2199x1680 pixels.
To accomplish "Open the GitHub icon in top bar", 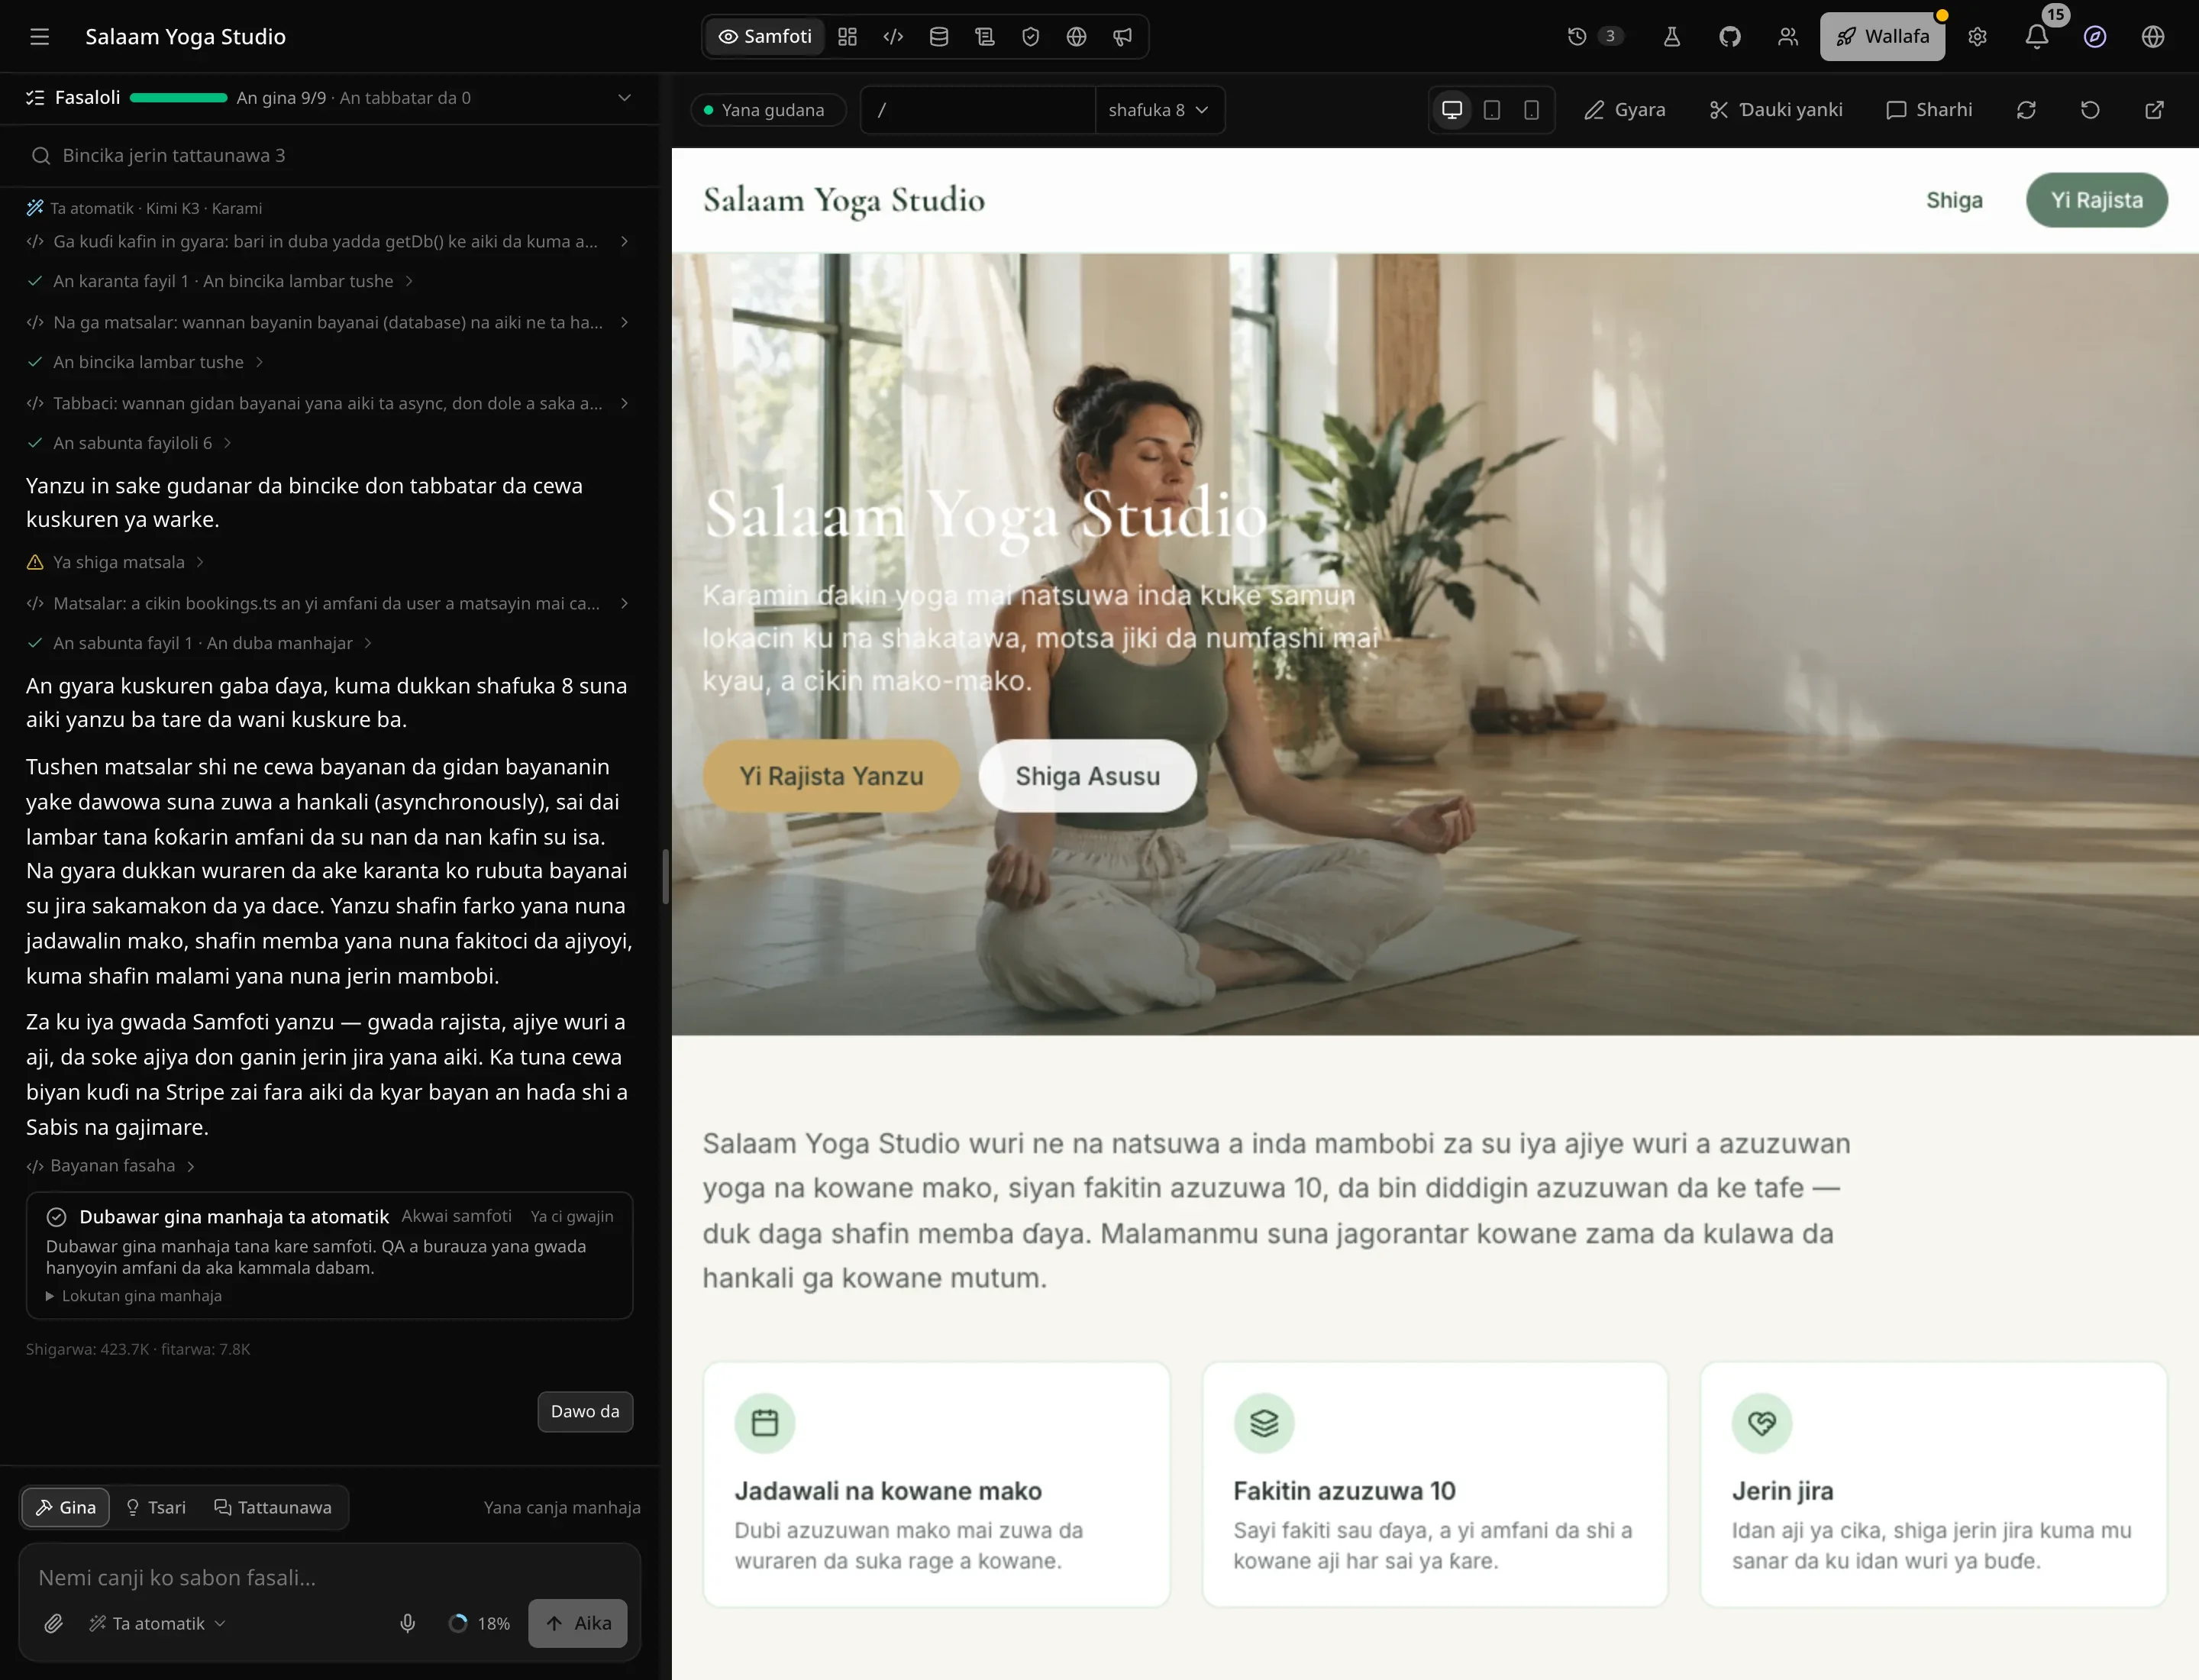I will coord(1729,37).
